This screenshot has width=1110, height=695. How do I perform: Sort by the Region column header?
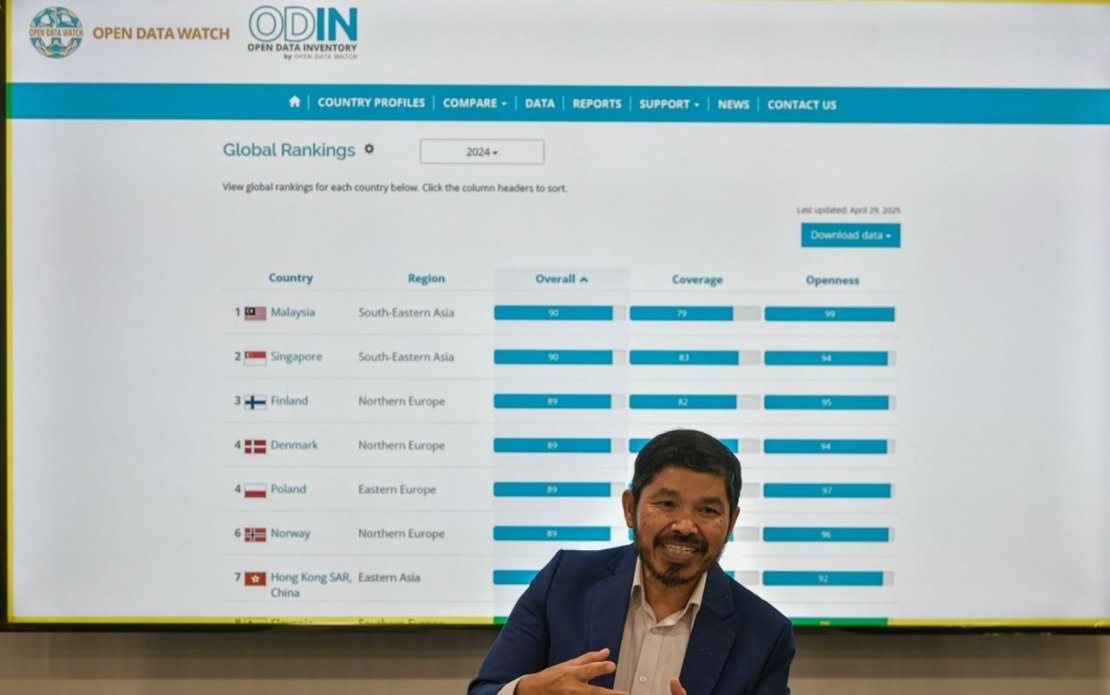pos(426,278)
